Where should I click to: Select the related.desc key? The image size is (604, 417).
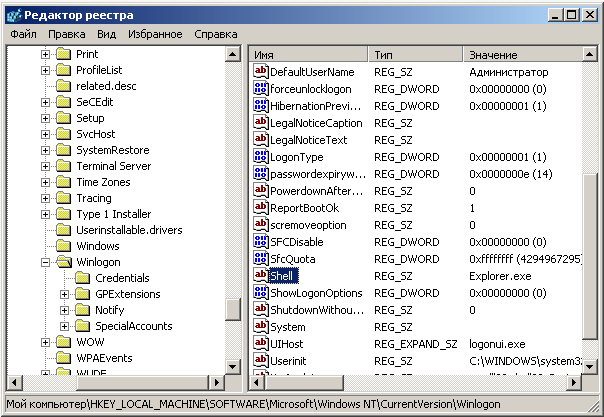pyautogui.click(x=106, y=86)
